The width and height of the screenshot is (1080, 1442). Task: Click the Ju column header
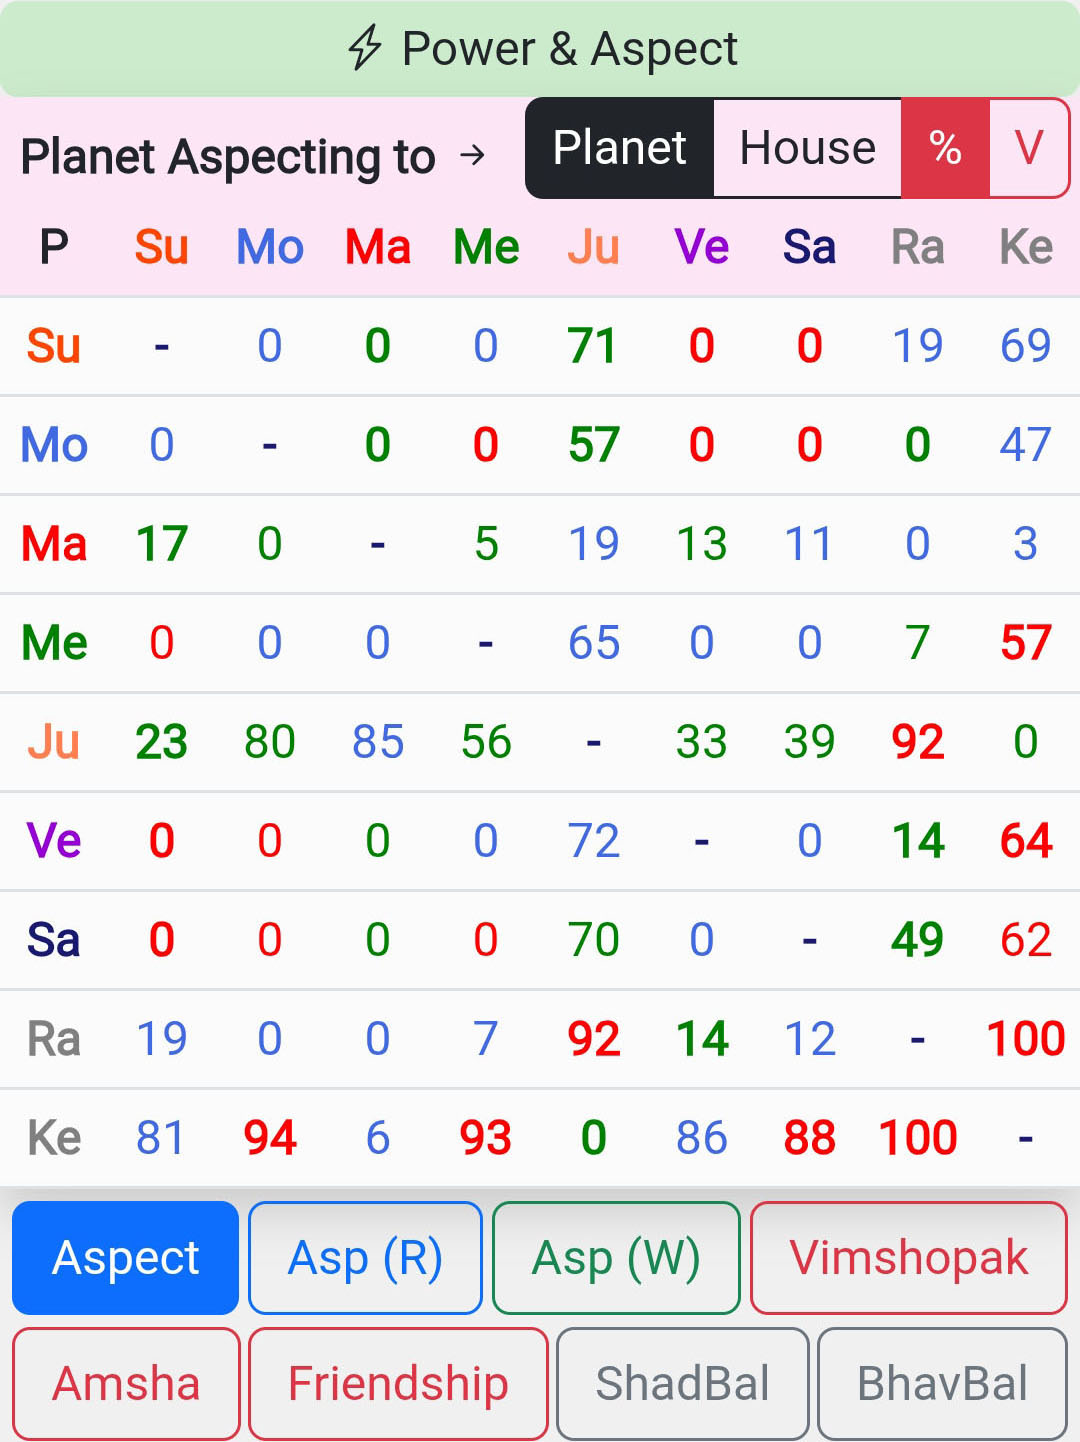pos(593,247)
